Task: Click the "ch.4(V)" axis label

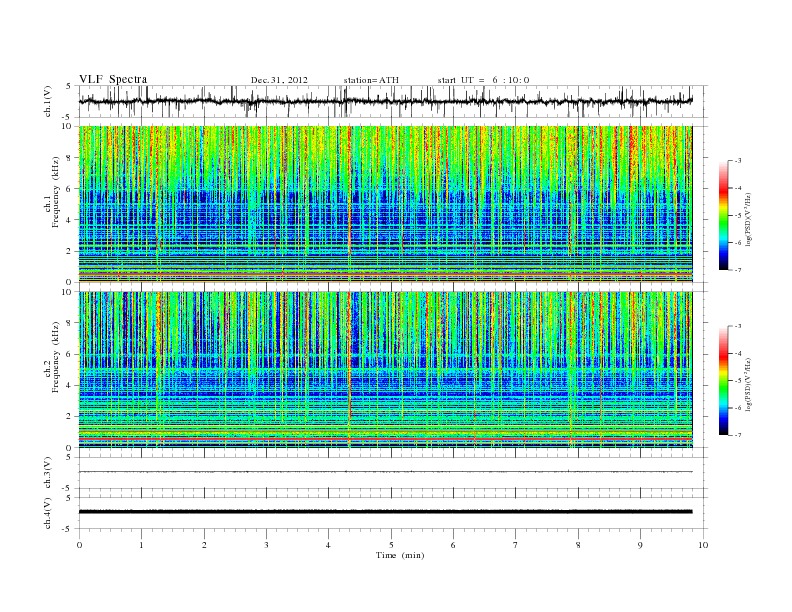Action: tap(48, 513)
